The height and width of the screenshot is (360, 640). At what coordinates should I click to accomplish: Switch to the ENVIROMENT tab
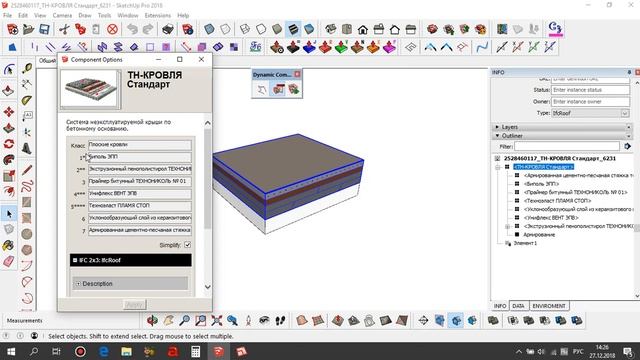click(549, 306)
